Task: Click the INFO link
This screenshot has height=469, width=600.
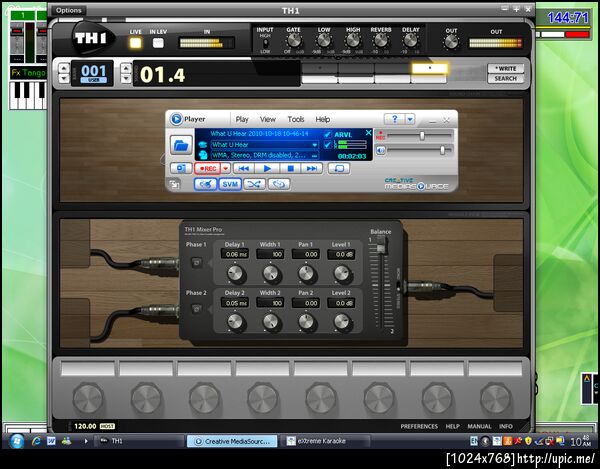Action: tap(505, 426)
